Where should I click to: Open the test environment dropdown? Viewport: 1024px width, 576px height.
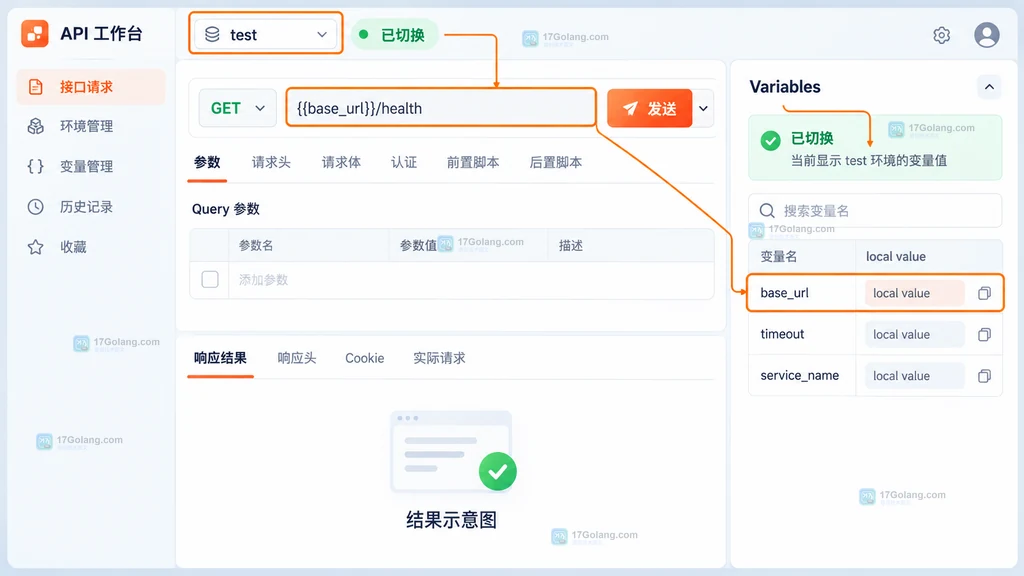click(266, 35)
